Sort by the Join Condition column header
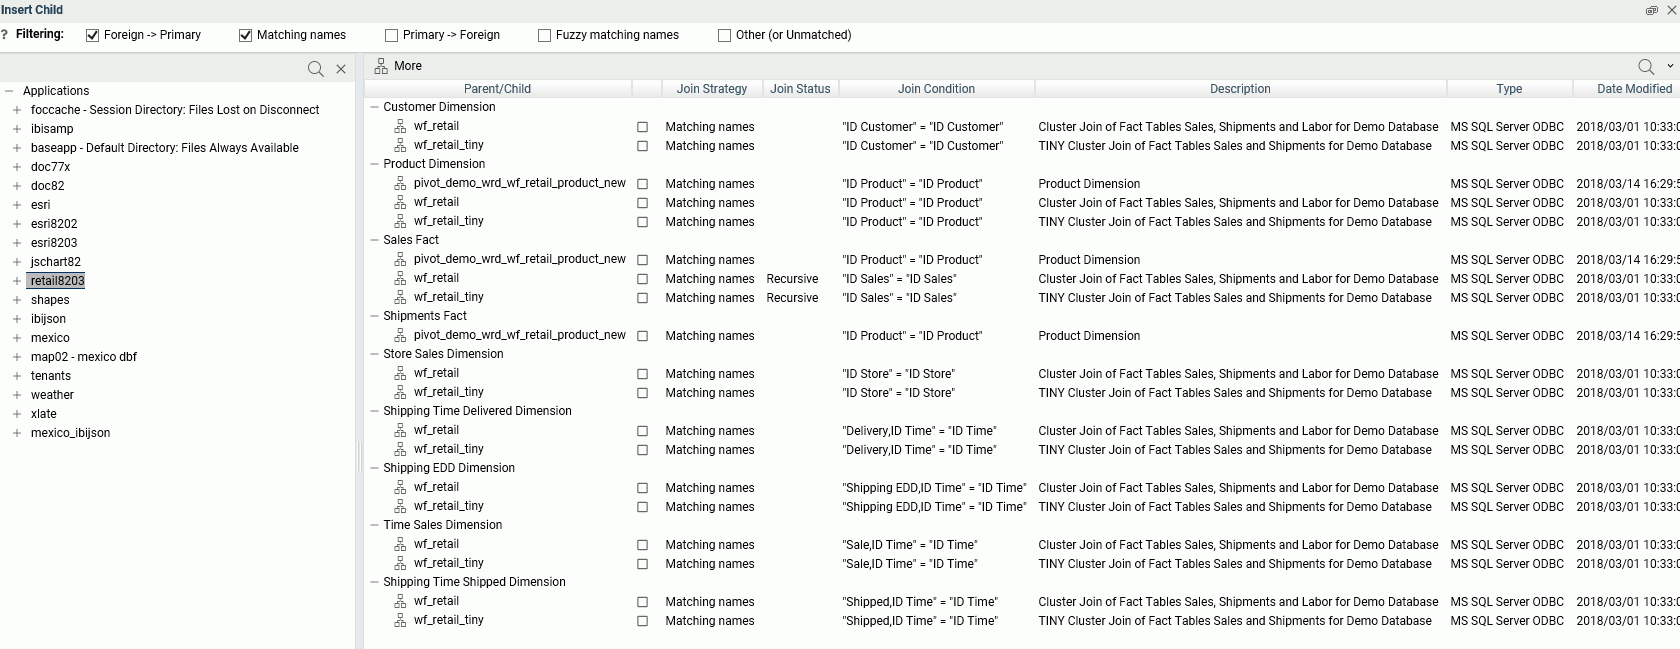Image resolution: width=1680 pixels, height=649 pixels. tap(936, 89)
